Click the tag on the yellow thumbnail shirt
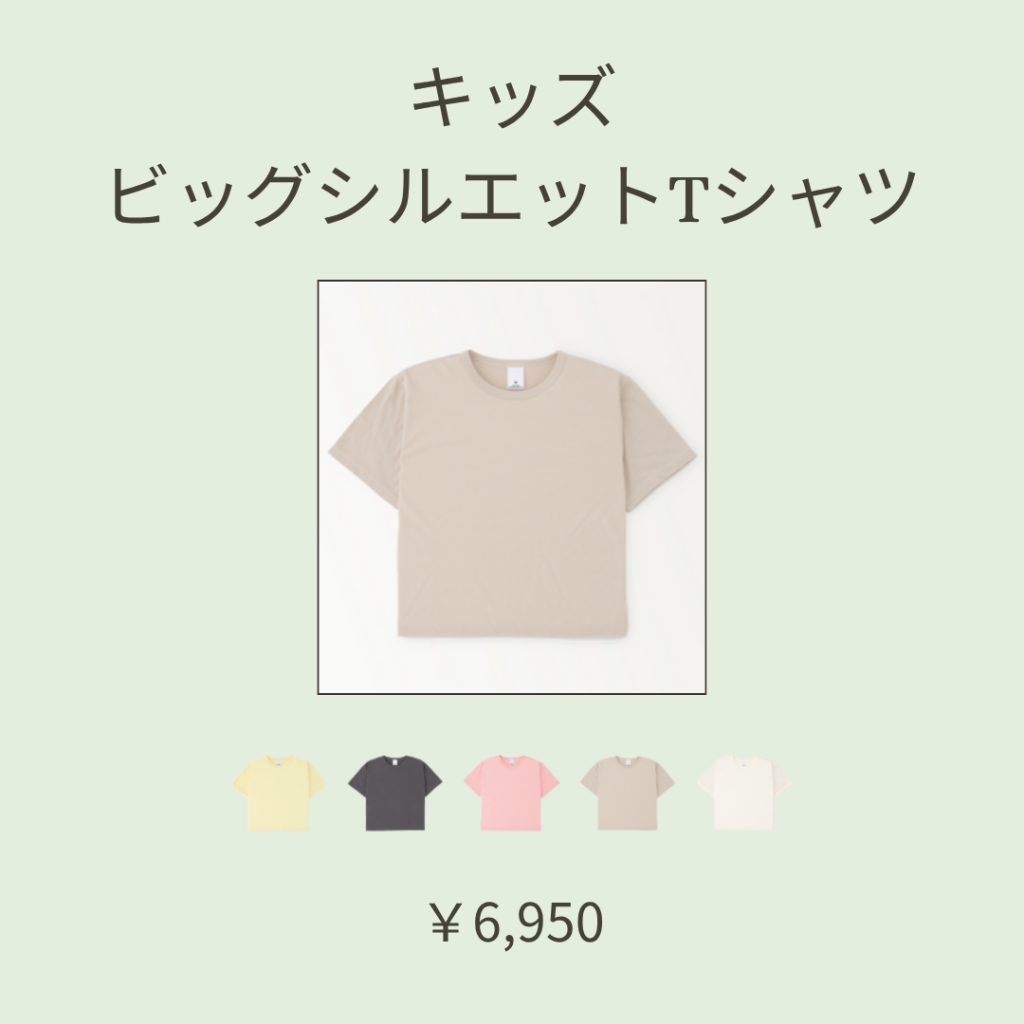 pos(280,761)
